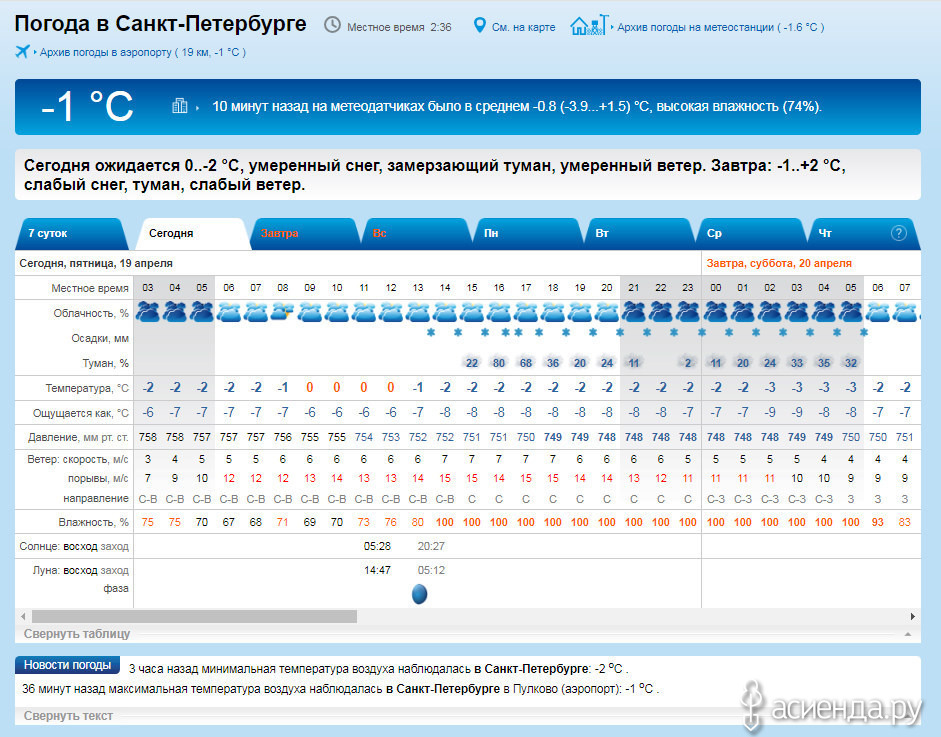The width and height of the screenshot is (941, 737).
Task: Collapse arrow at right of 'Свернуть таблицу'
Action: coord(908,634)
